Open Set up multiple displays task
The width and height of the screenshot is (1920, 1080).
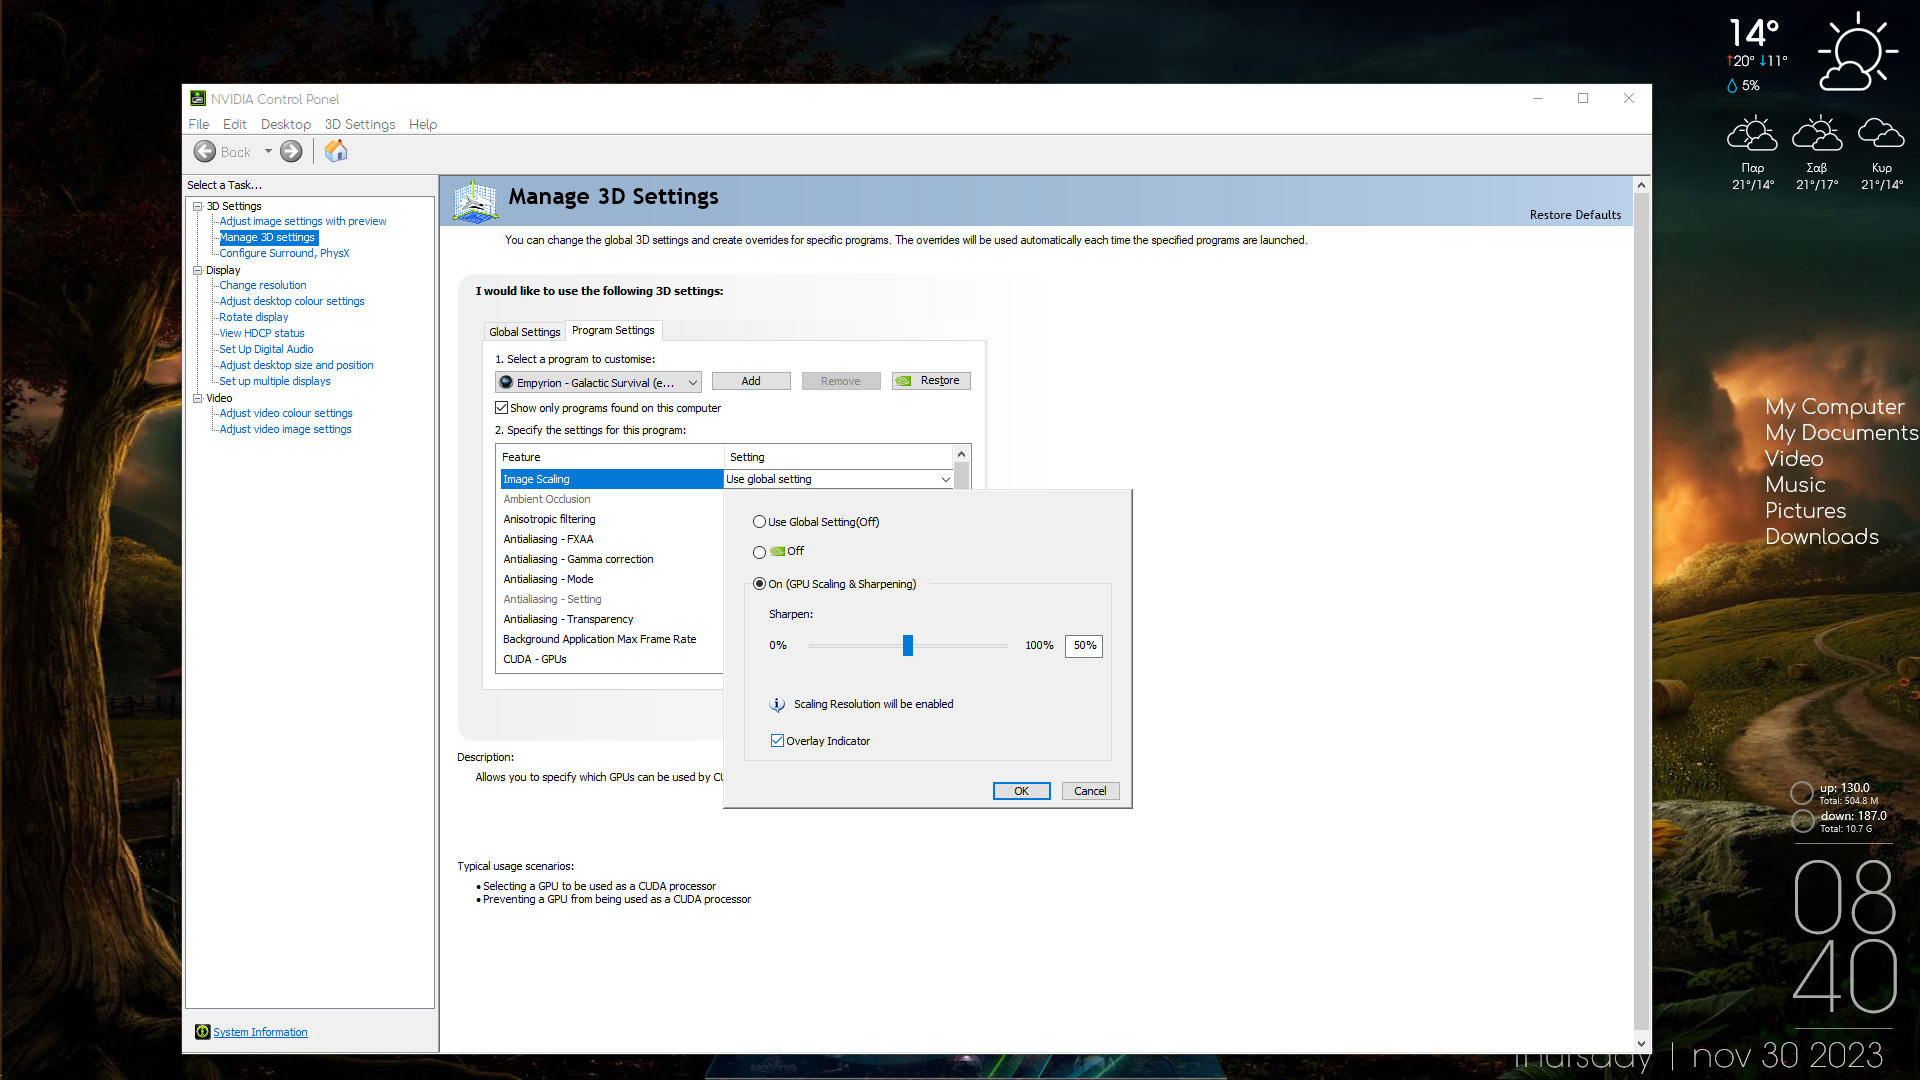tap(275, 381)
